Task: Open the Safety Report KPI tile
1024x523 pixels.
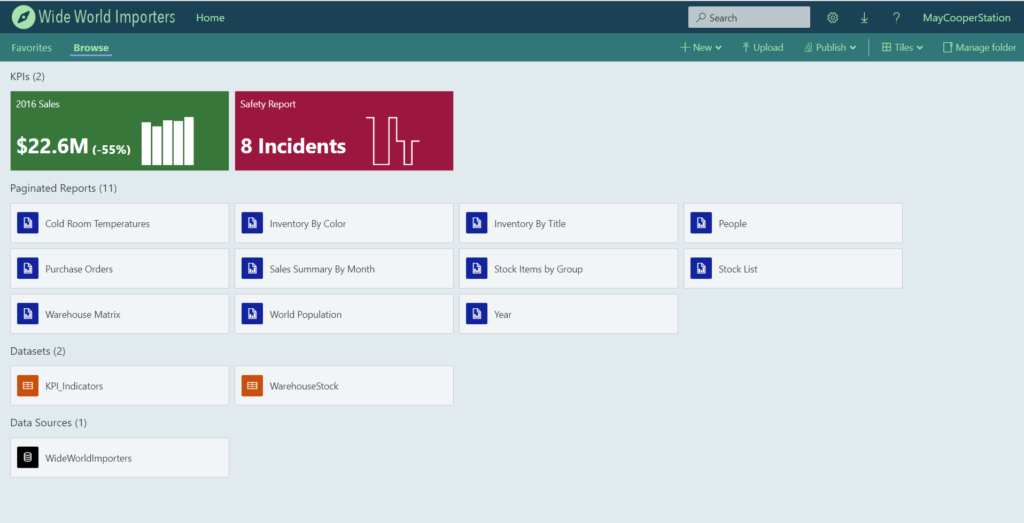Action: pyautogui.click(x=344, y=131)
